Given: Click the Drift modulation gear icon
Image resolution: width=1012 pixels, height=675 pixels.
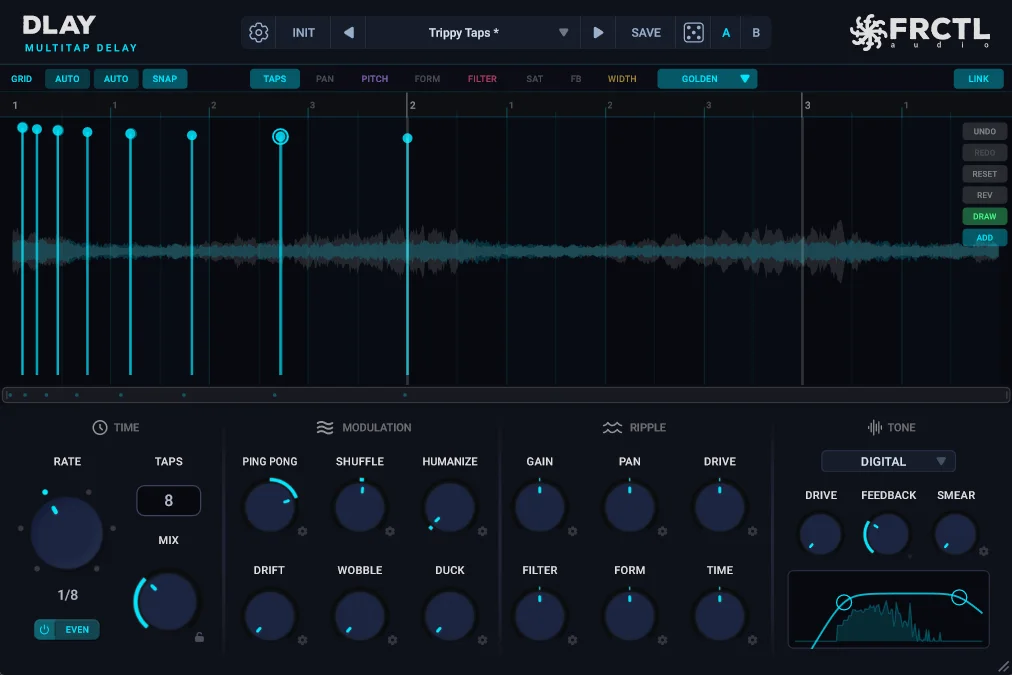Looking at the screenshot, I should [302, 640].
